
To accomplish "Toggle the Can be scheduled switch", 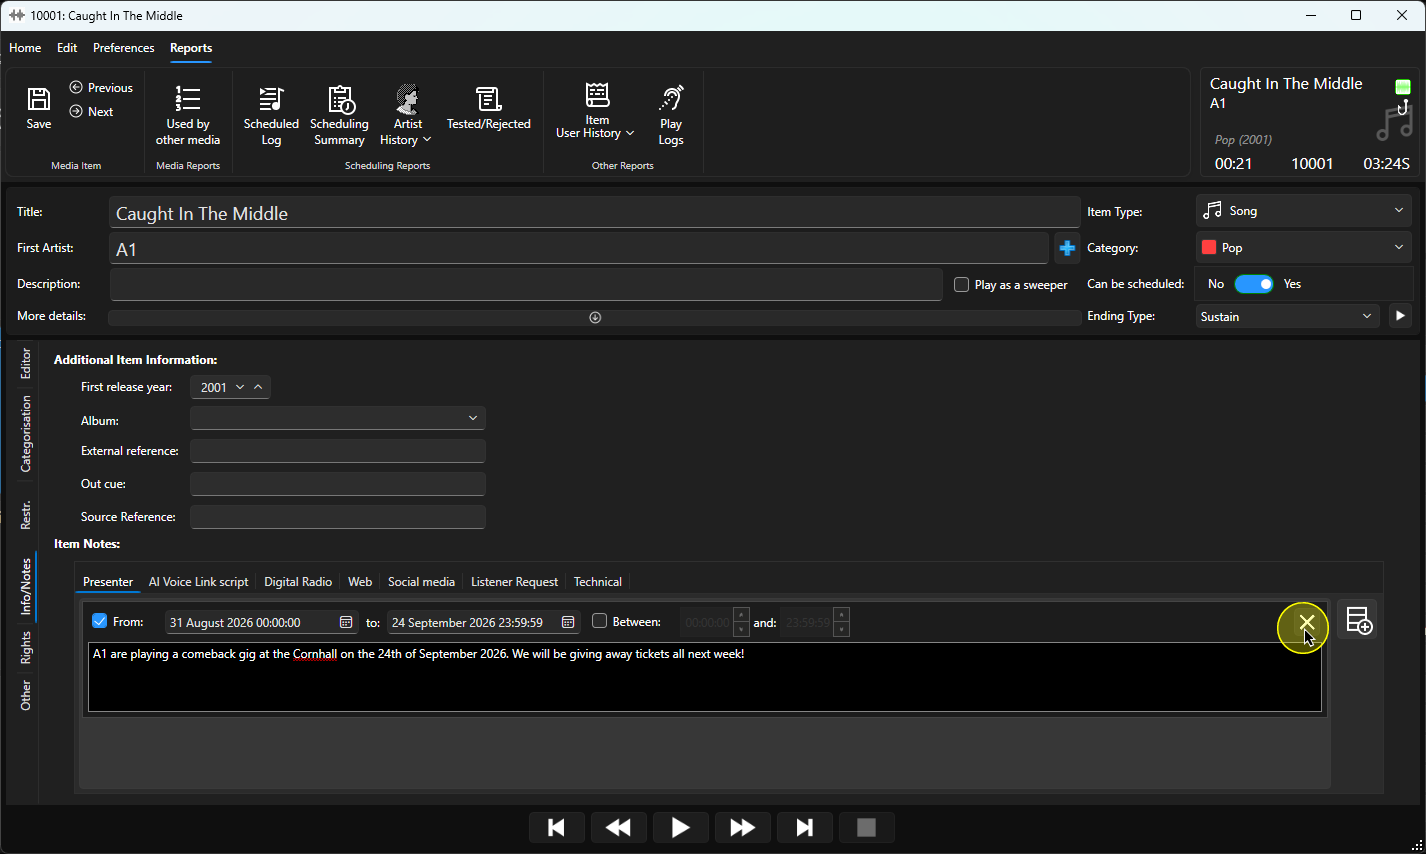I will pos(1253,284).
